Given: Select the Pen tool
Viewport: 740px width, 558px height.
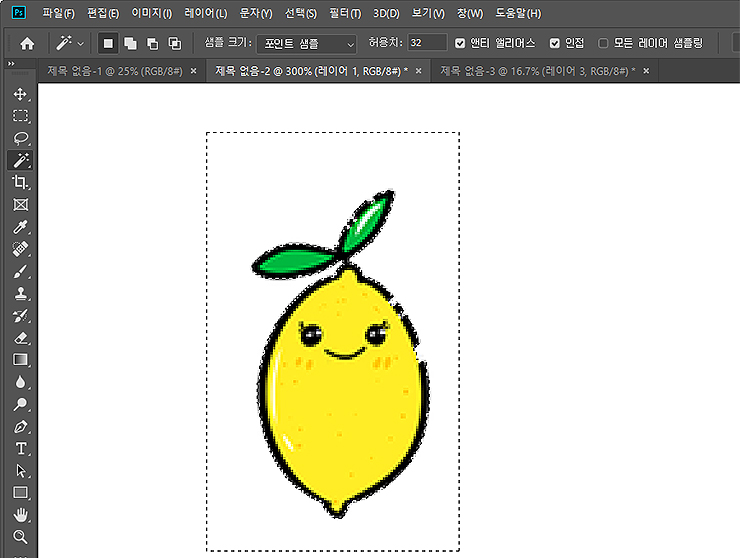Looking at the screenshot, I should pos(20,426).
